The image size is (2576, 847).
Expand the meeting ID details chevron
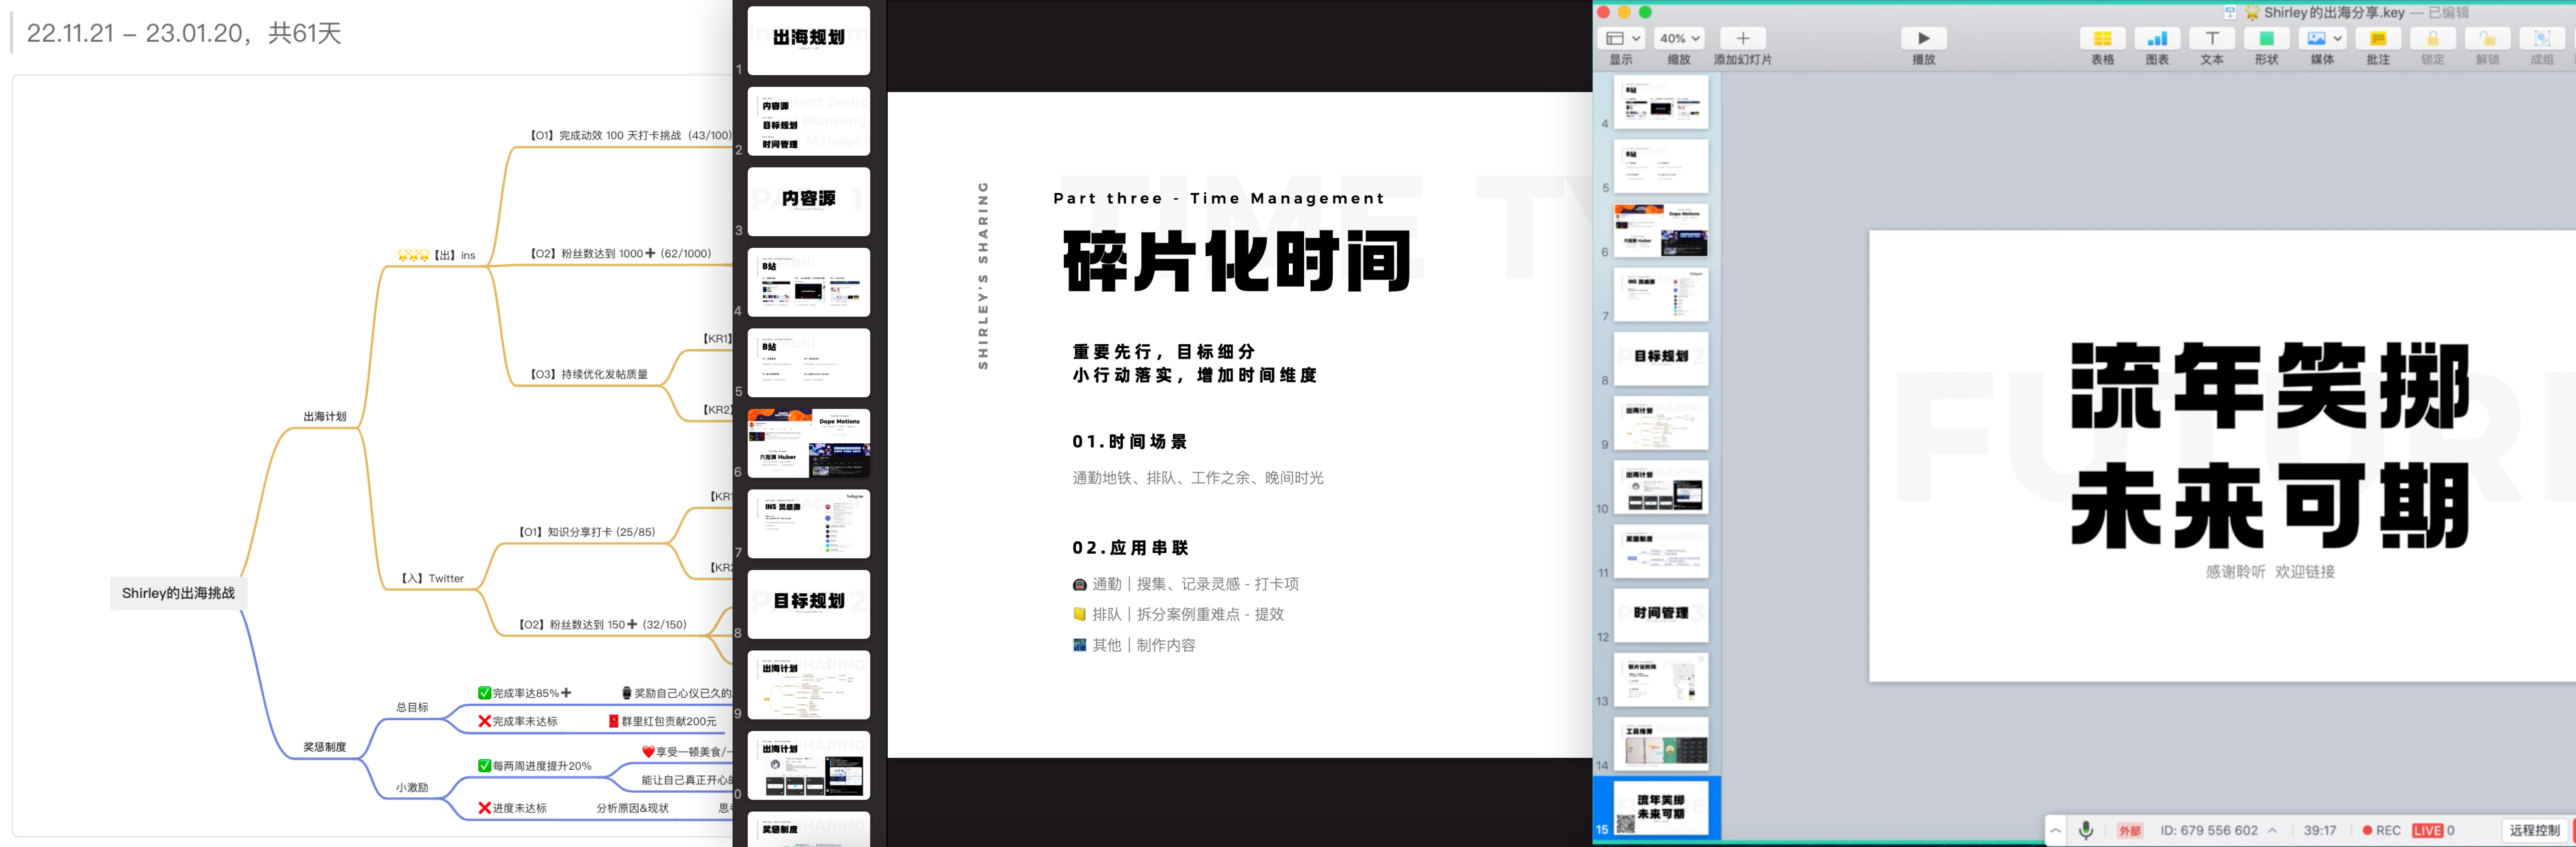2272,830
